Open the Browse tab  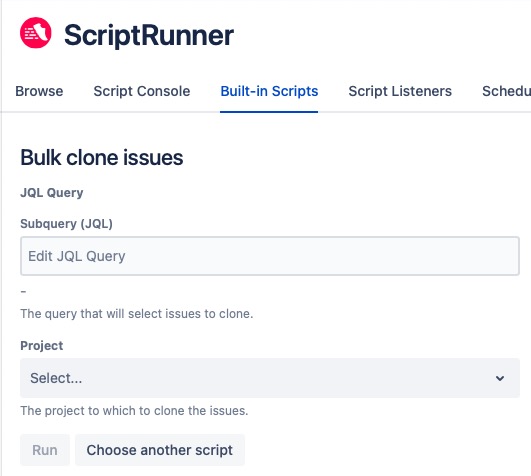click(39, 91)
